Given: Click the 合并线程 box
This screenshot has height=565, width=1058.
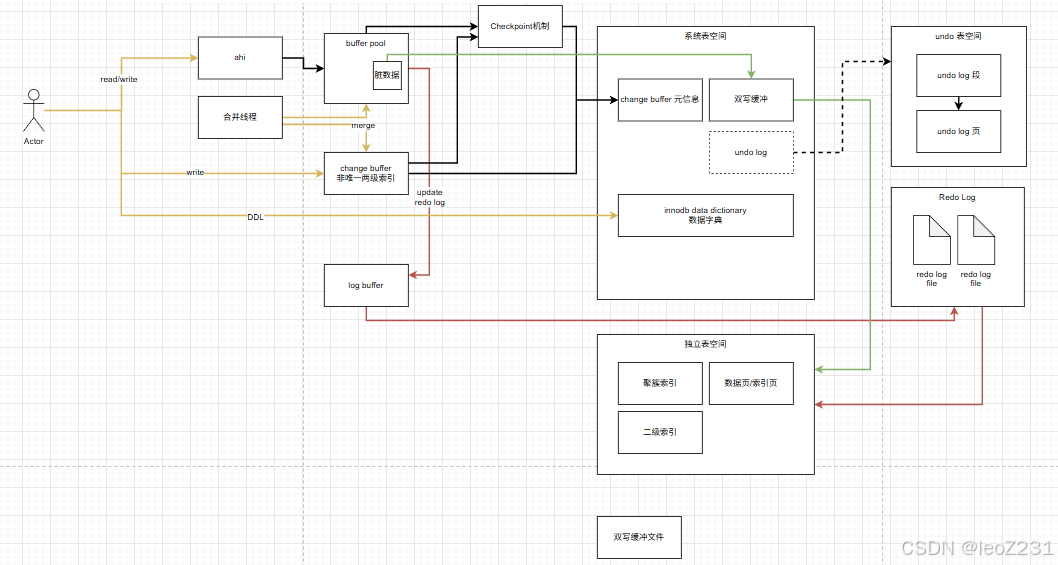Looking at the screenshot, I should (240, 117).
